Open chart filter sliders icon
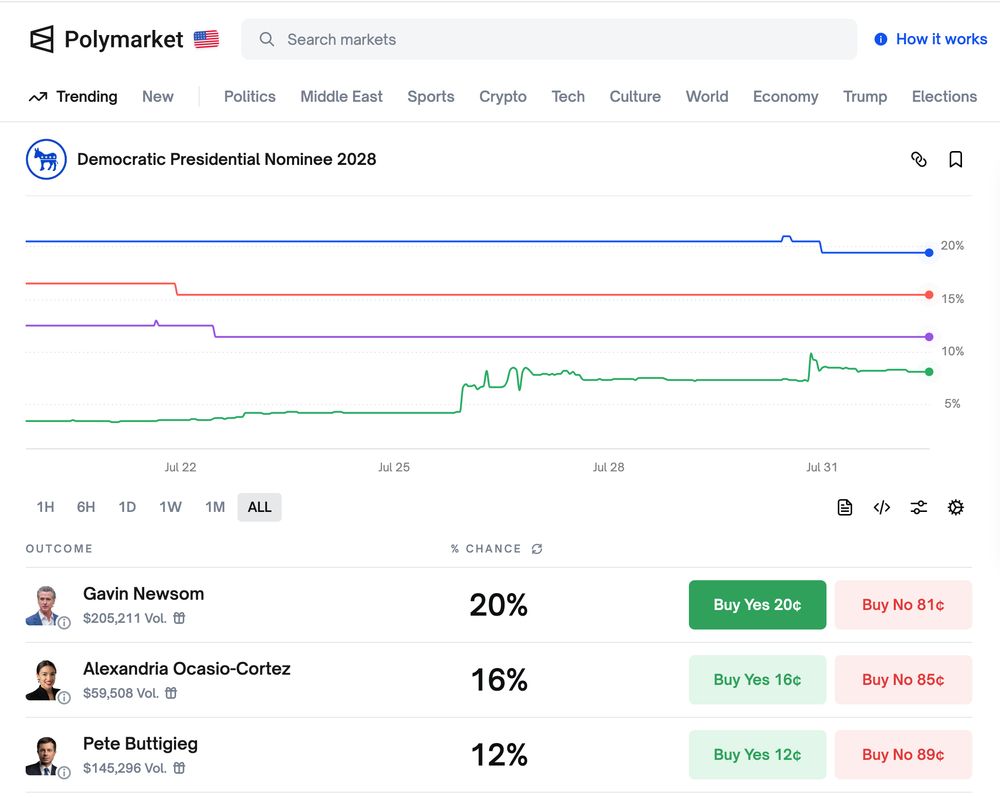Screen dimensions: 1000x797 point(918,508)
